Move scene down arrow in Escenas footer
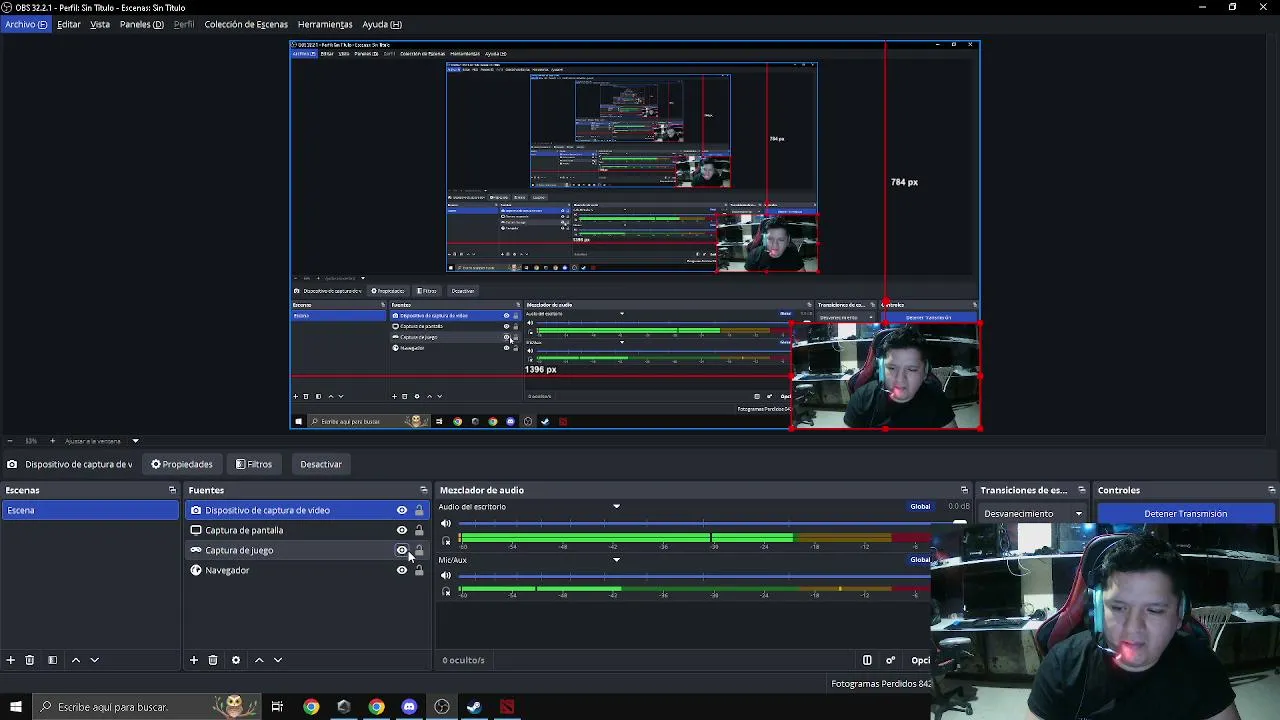This screenshot has width=1280, height=720. point(95,660)
